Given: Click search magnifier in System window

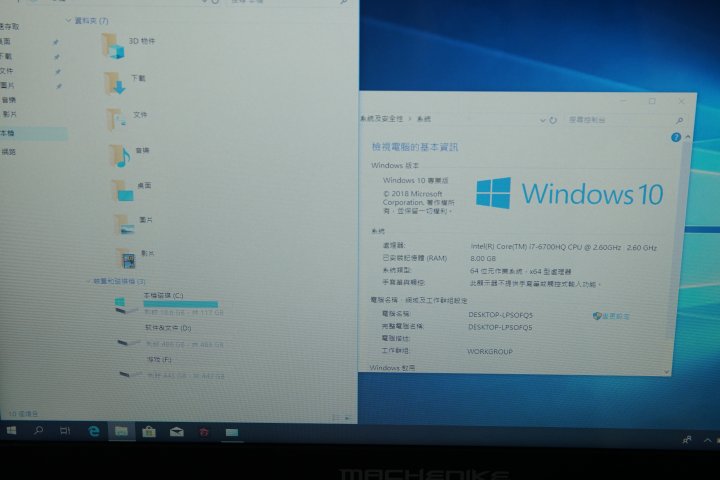Looking at the screenshot, I should (x=680, y=120).
